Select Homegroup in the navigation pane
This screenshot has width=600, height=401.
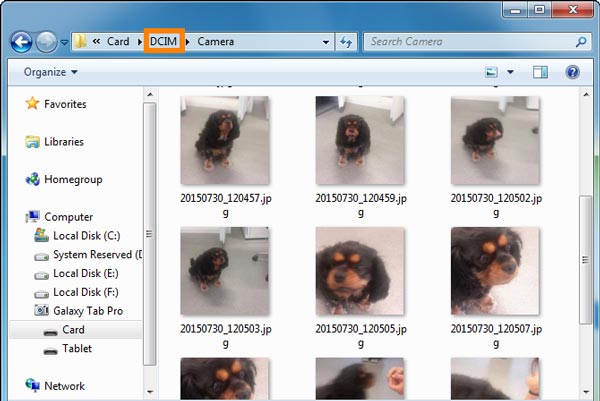[73, 179]
